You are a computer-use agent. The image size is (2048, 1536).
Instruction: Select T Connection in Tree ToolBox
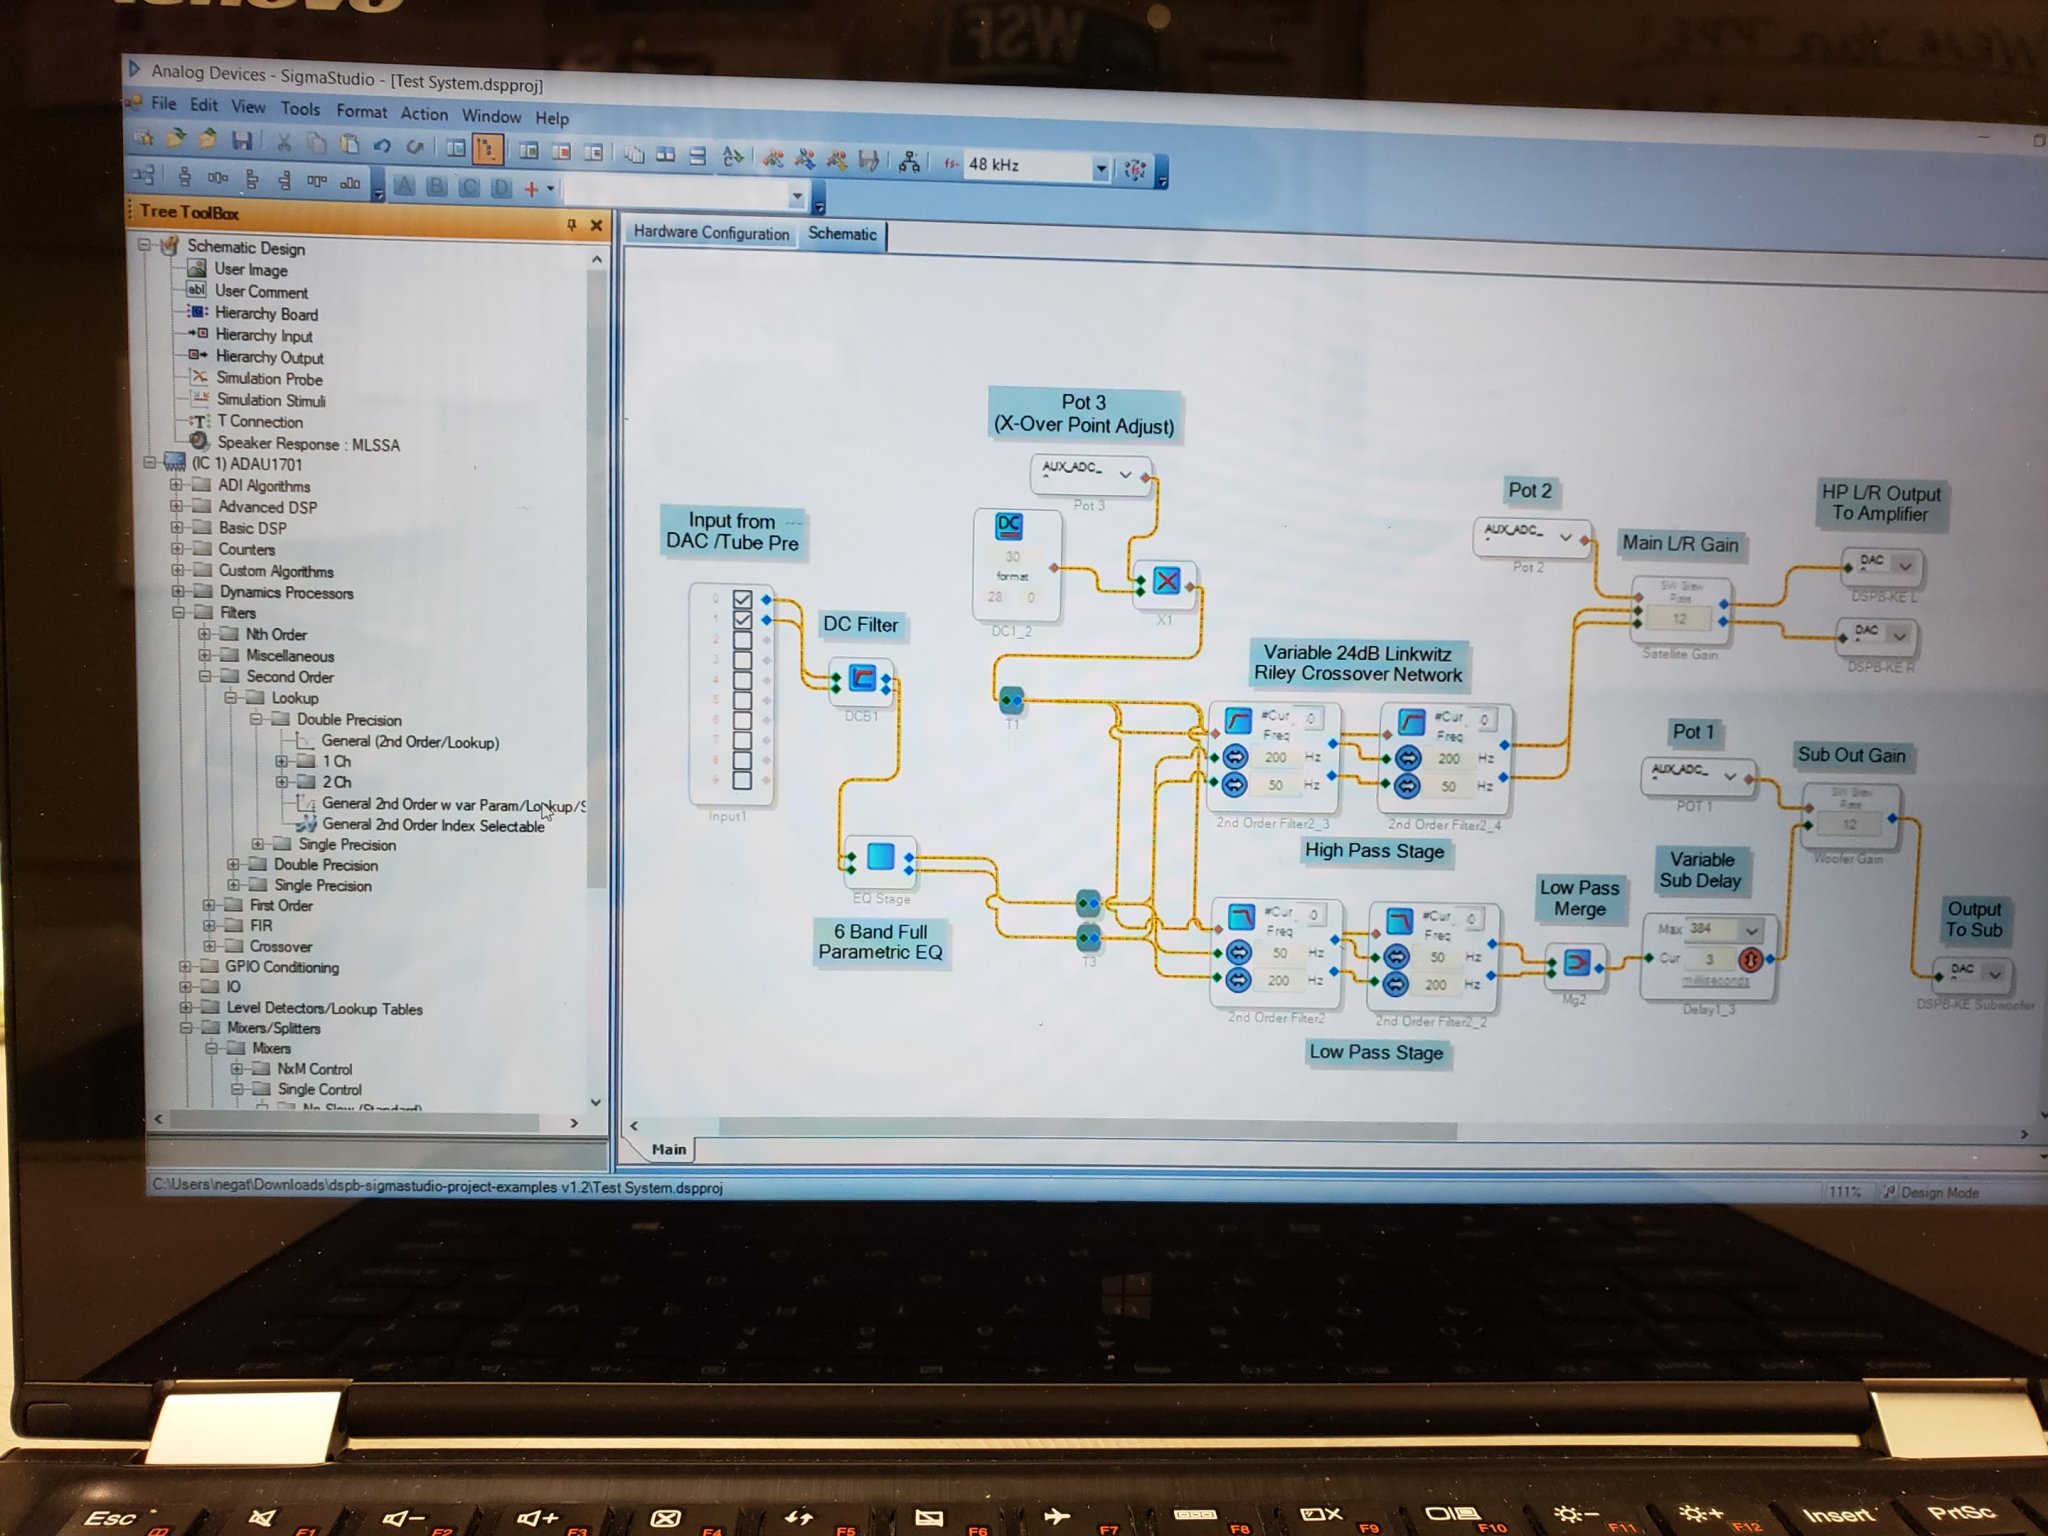coord(260,422)
